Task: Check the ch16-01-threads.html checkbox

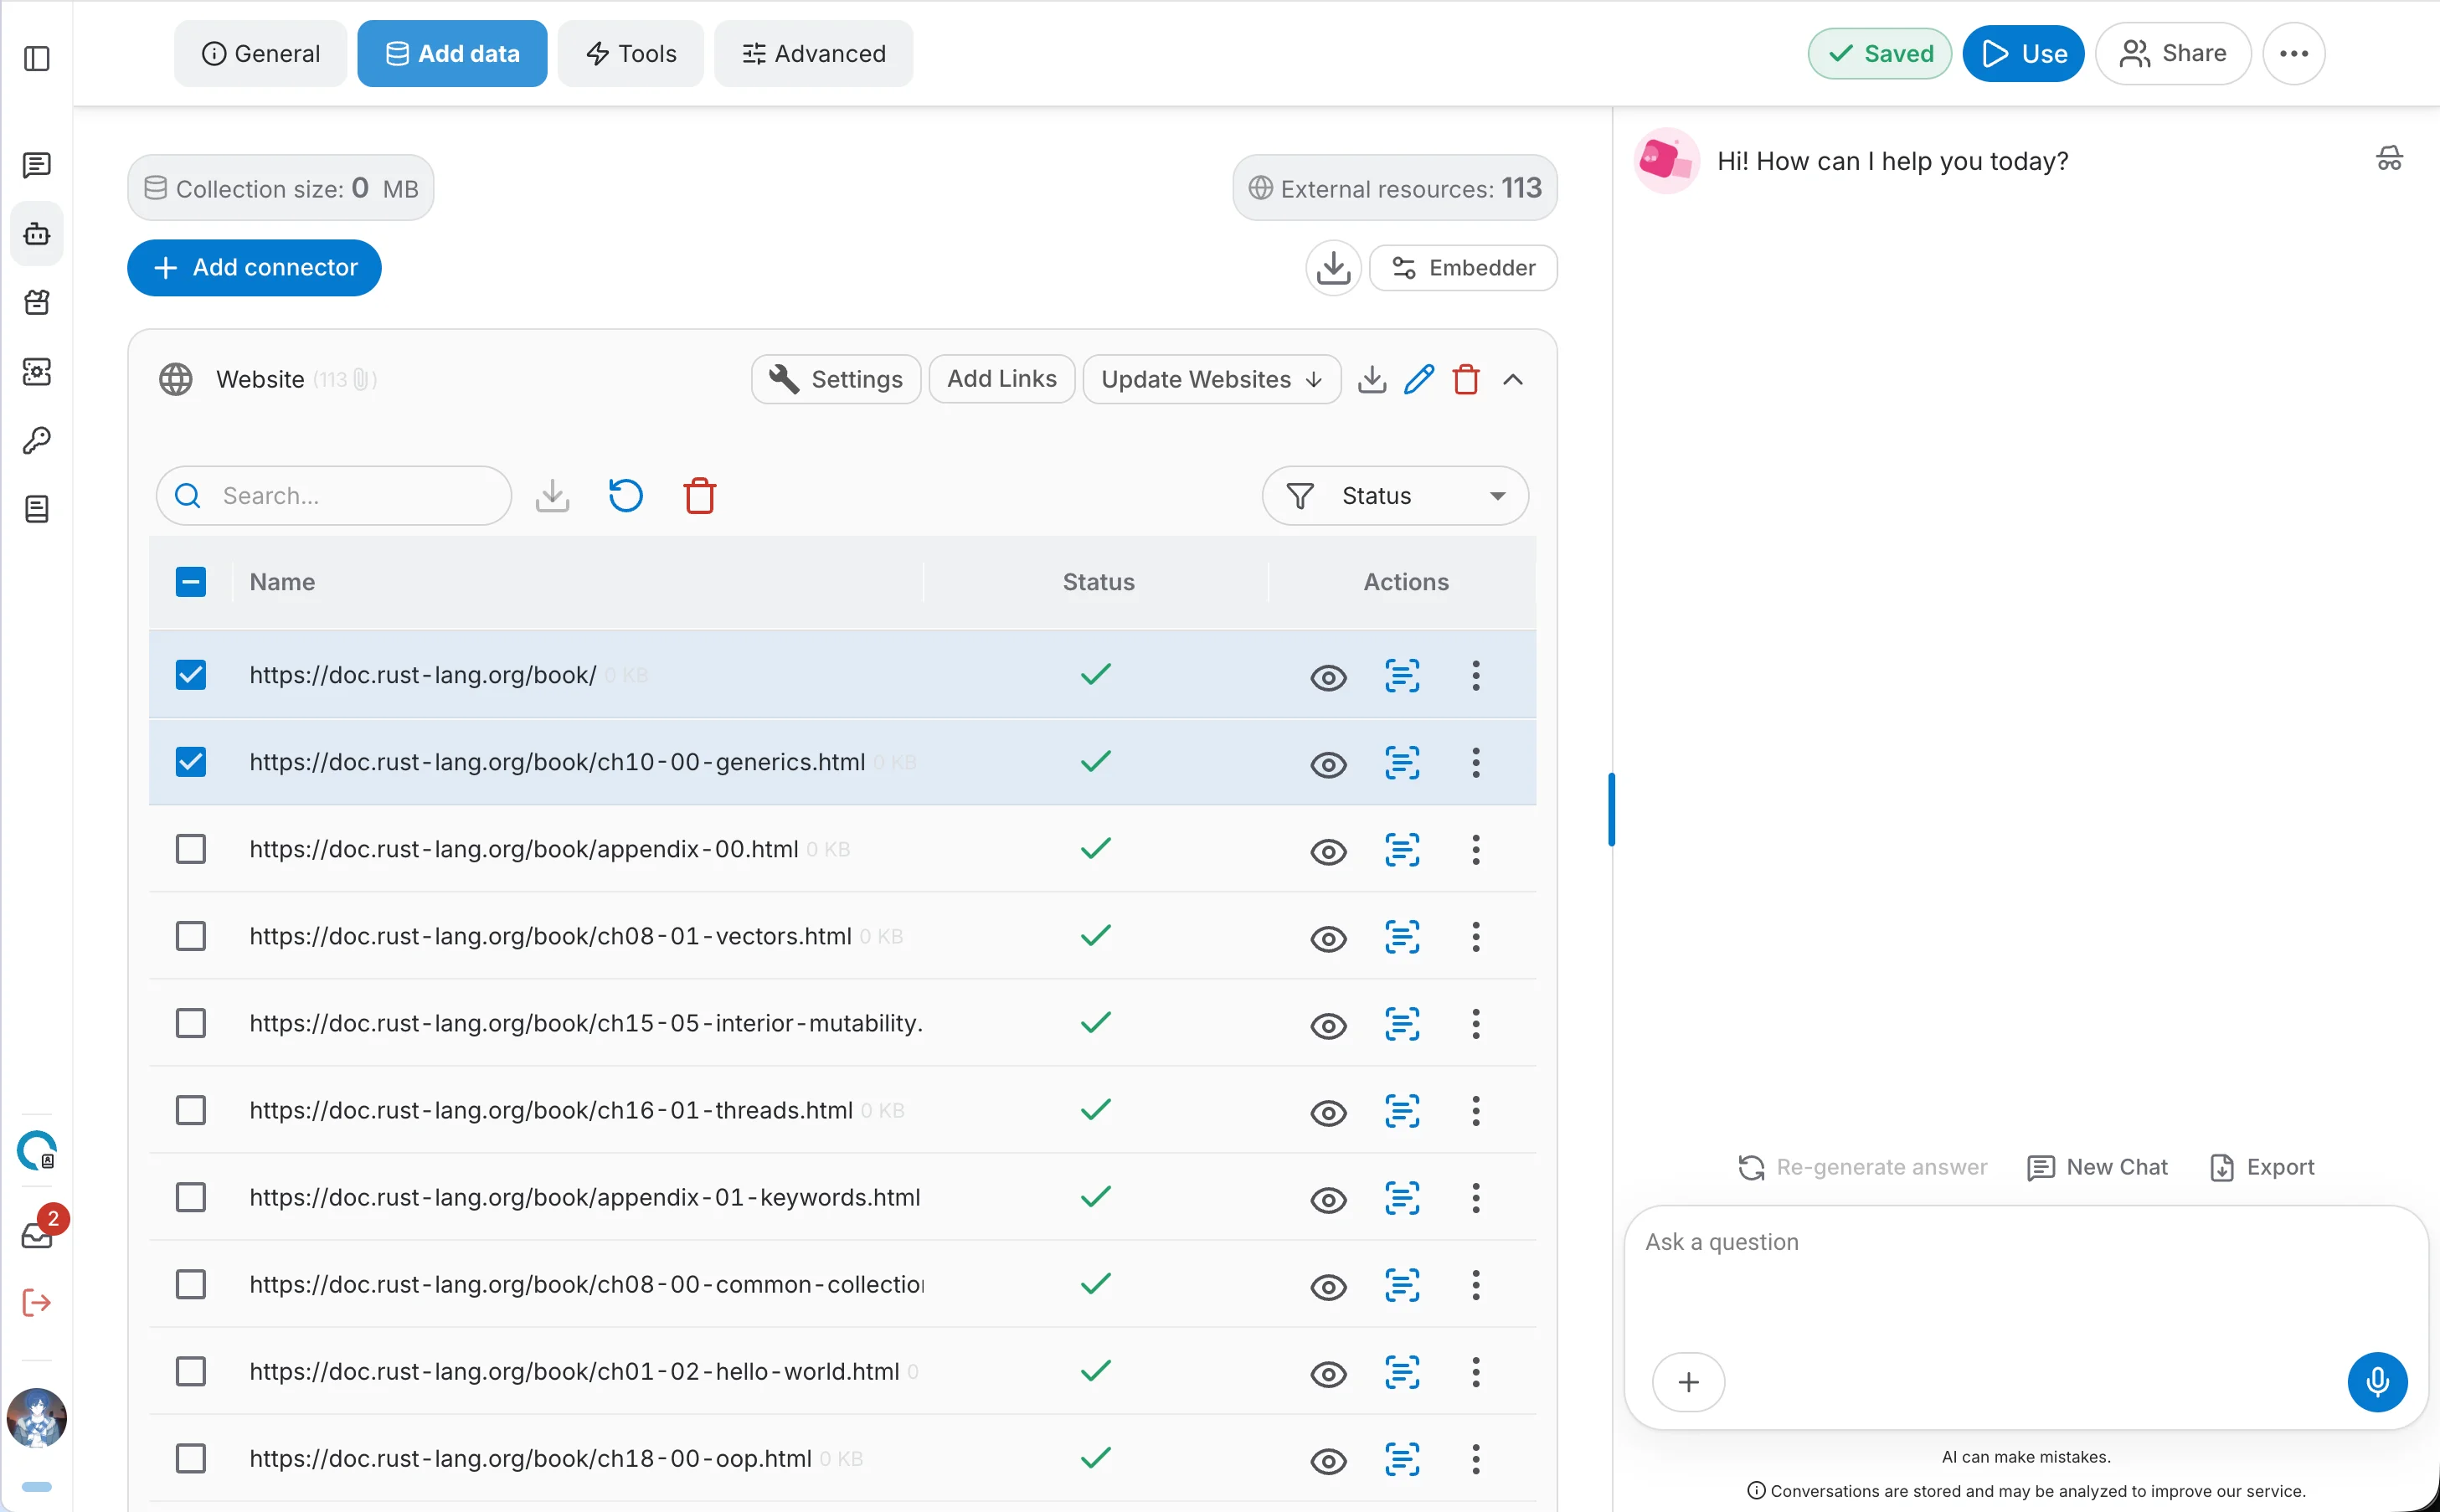Action: (191, 1110)
